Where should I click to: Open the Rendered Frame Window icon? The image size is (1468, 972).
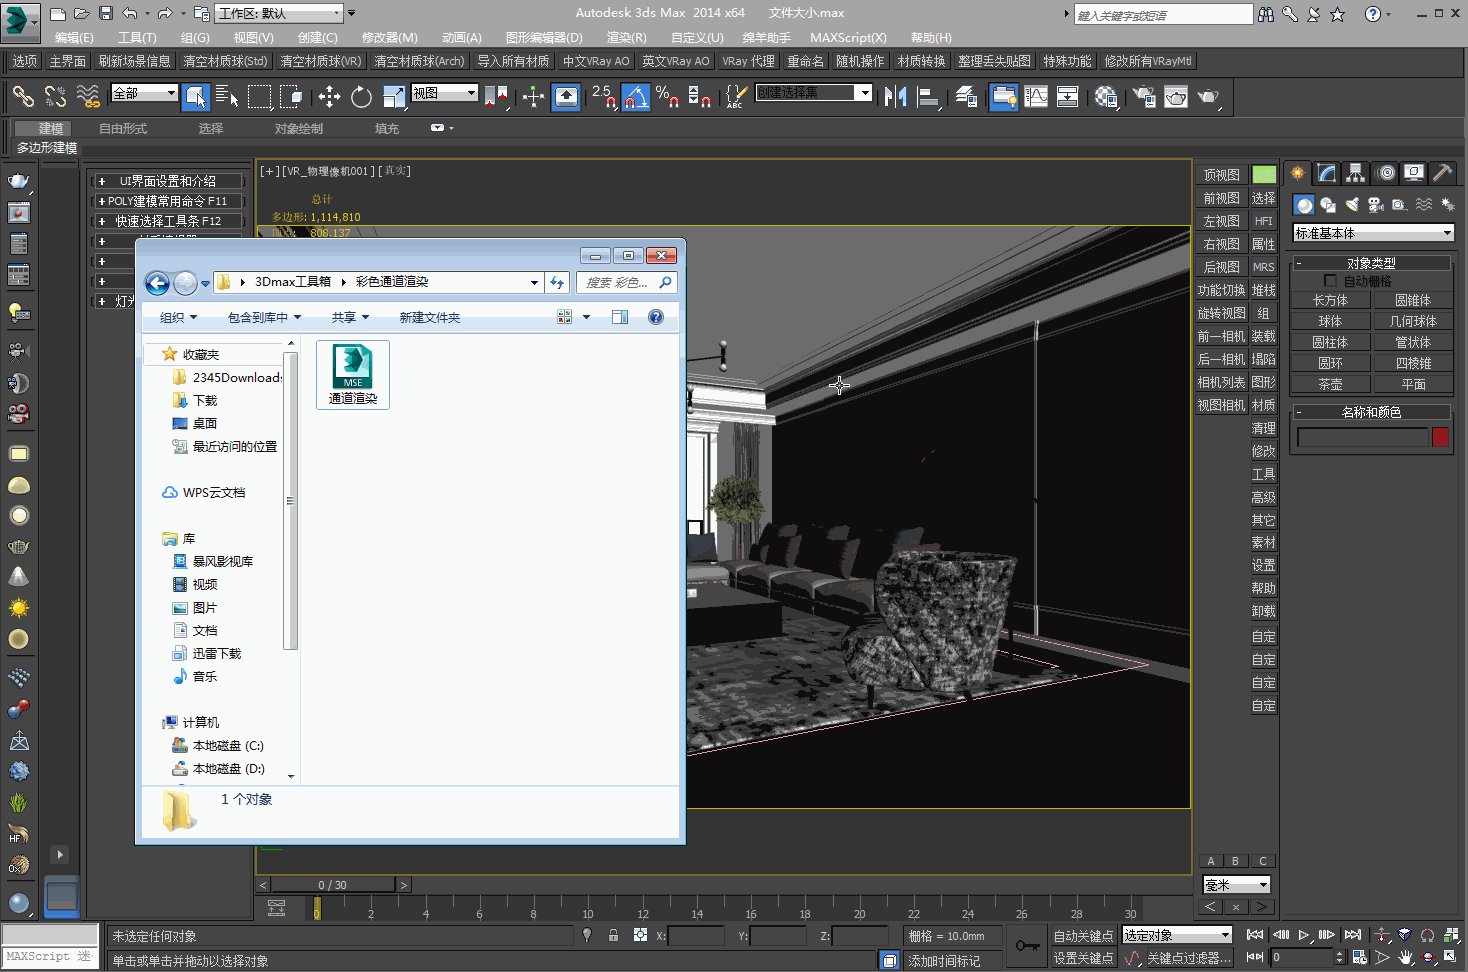point(1176,96)
